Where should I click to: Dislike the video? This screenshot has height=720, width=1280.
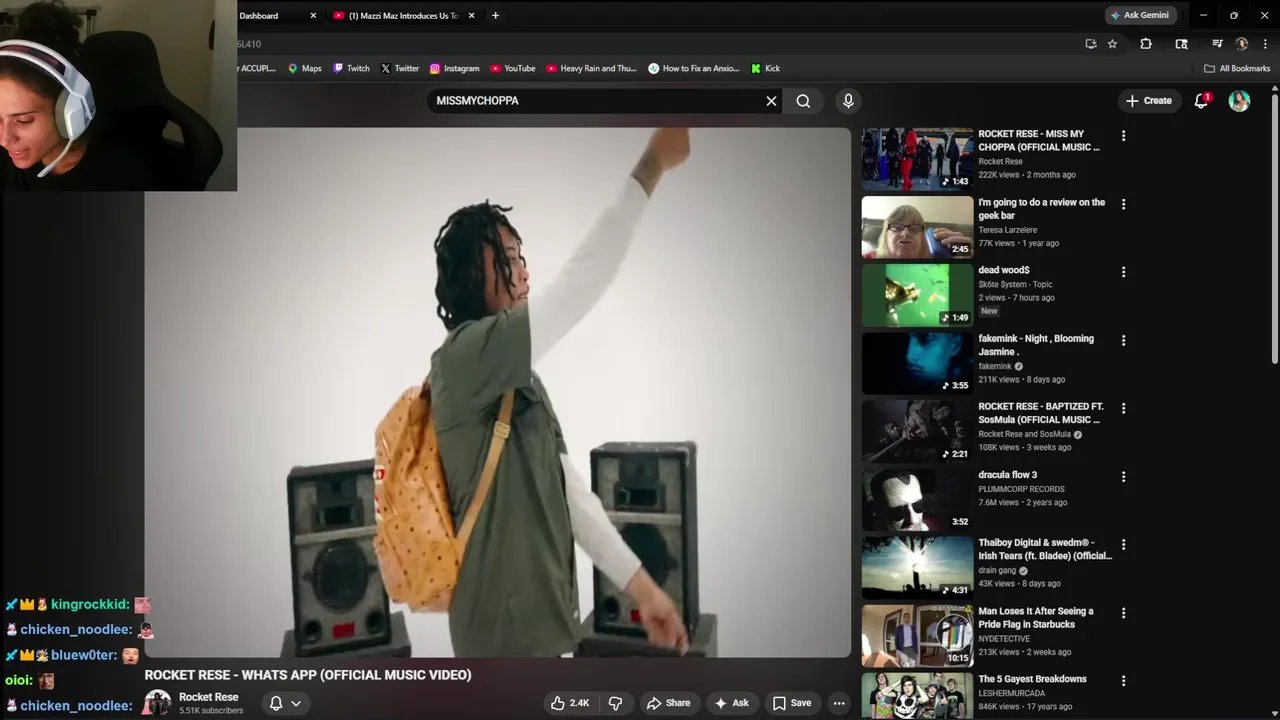coord(616,703)
